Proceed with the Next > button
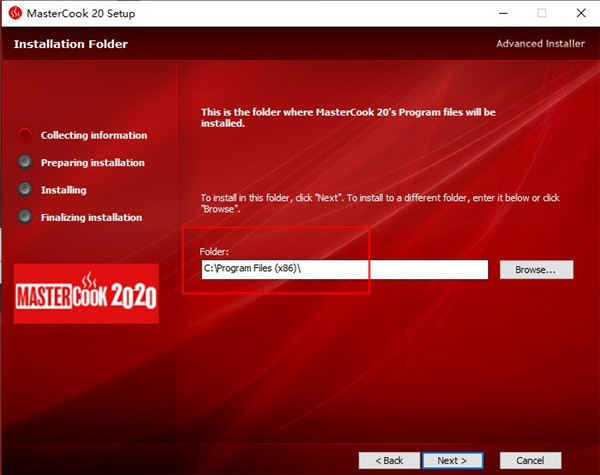This screenshot has width=600, height=475. click(452, 460)
